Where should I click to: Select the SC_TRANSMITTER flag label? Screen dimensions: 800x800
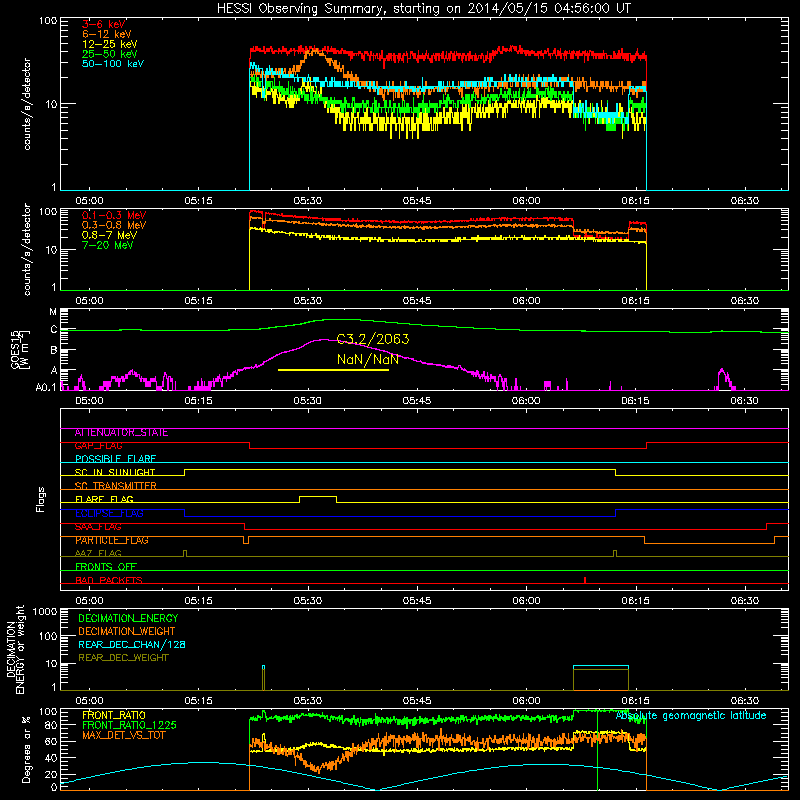point(115,486)
